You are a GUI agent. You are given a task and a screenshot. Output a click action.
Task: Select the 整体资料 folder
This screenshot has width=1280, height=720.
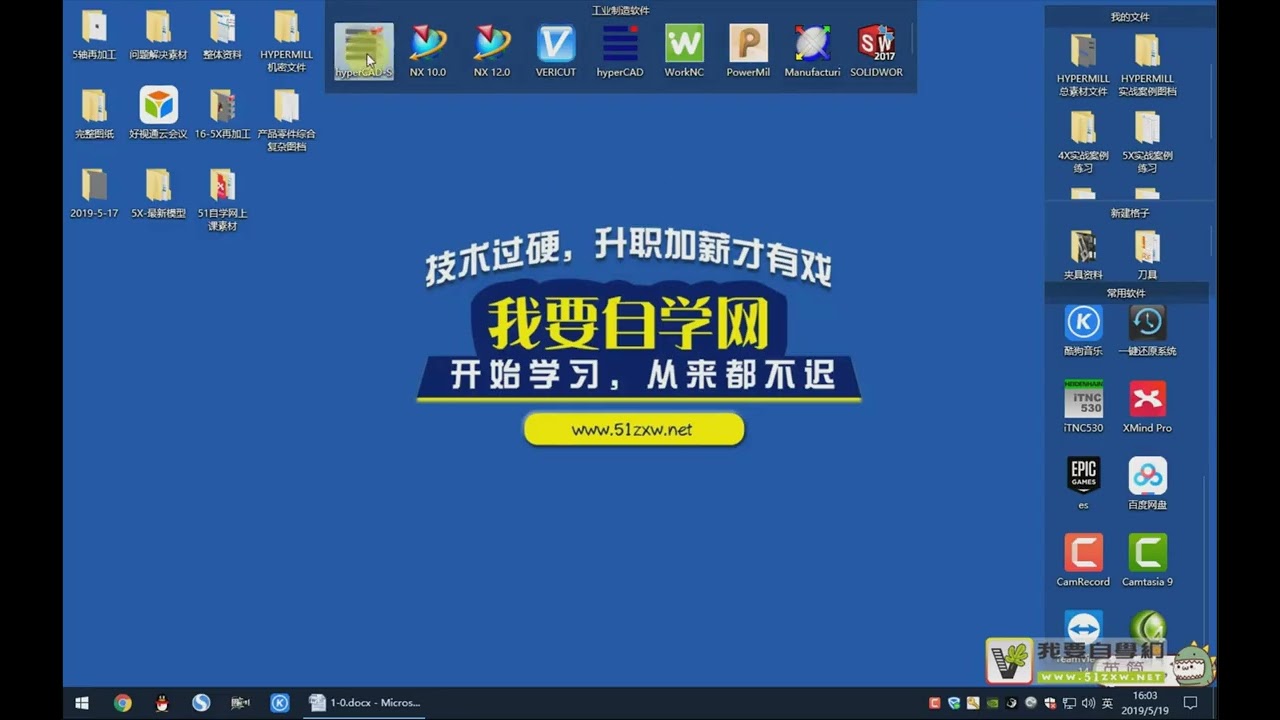coord(222,35)
